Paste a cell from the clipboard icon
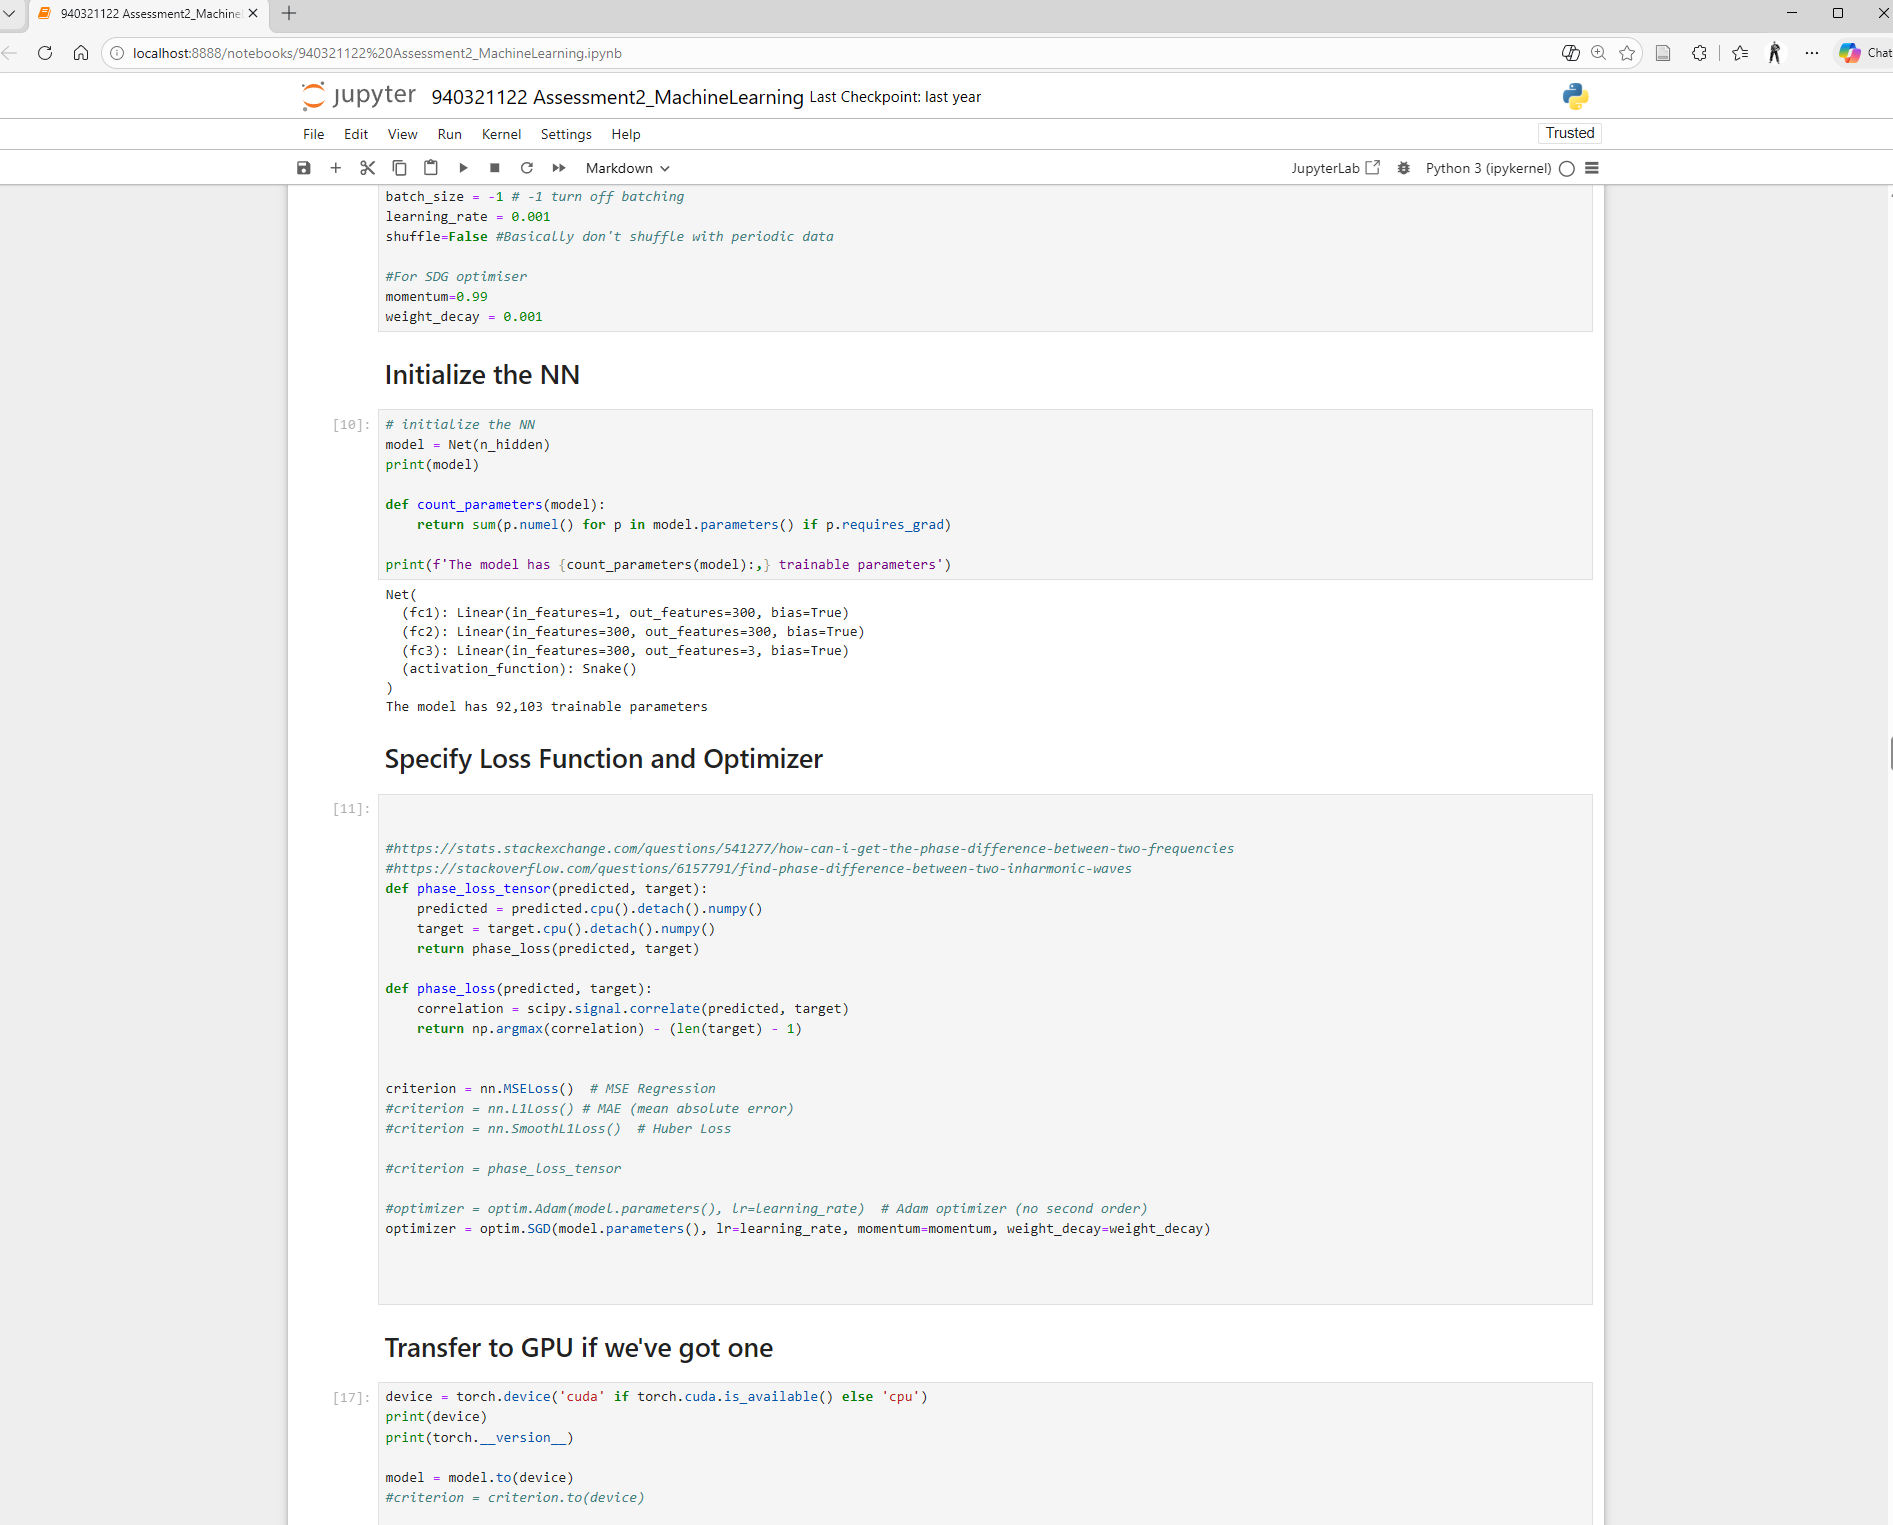1893x1525 pixels. (x=431, y=167)
